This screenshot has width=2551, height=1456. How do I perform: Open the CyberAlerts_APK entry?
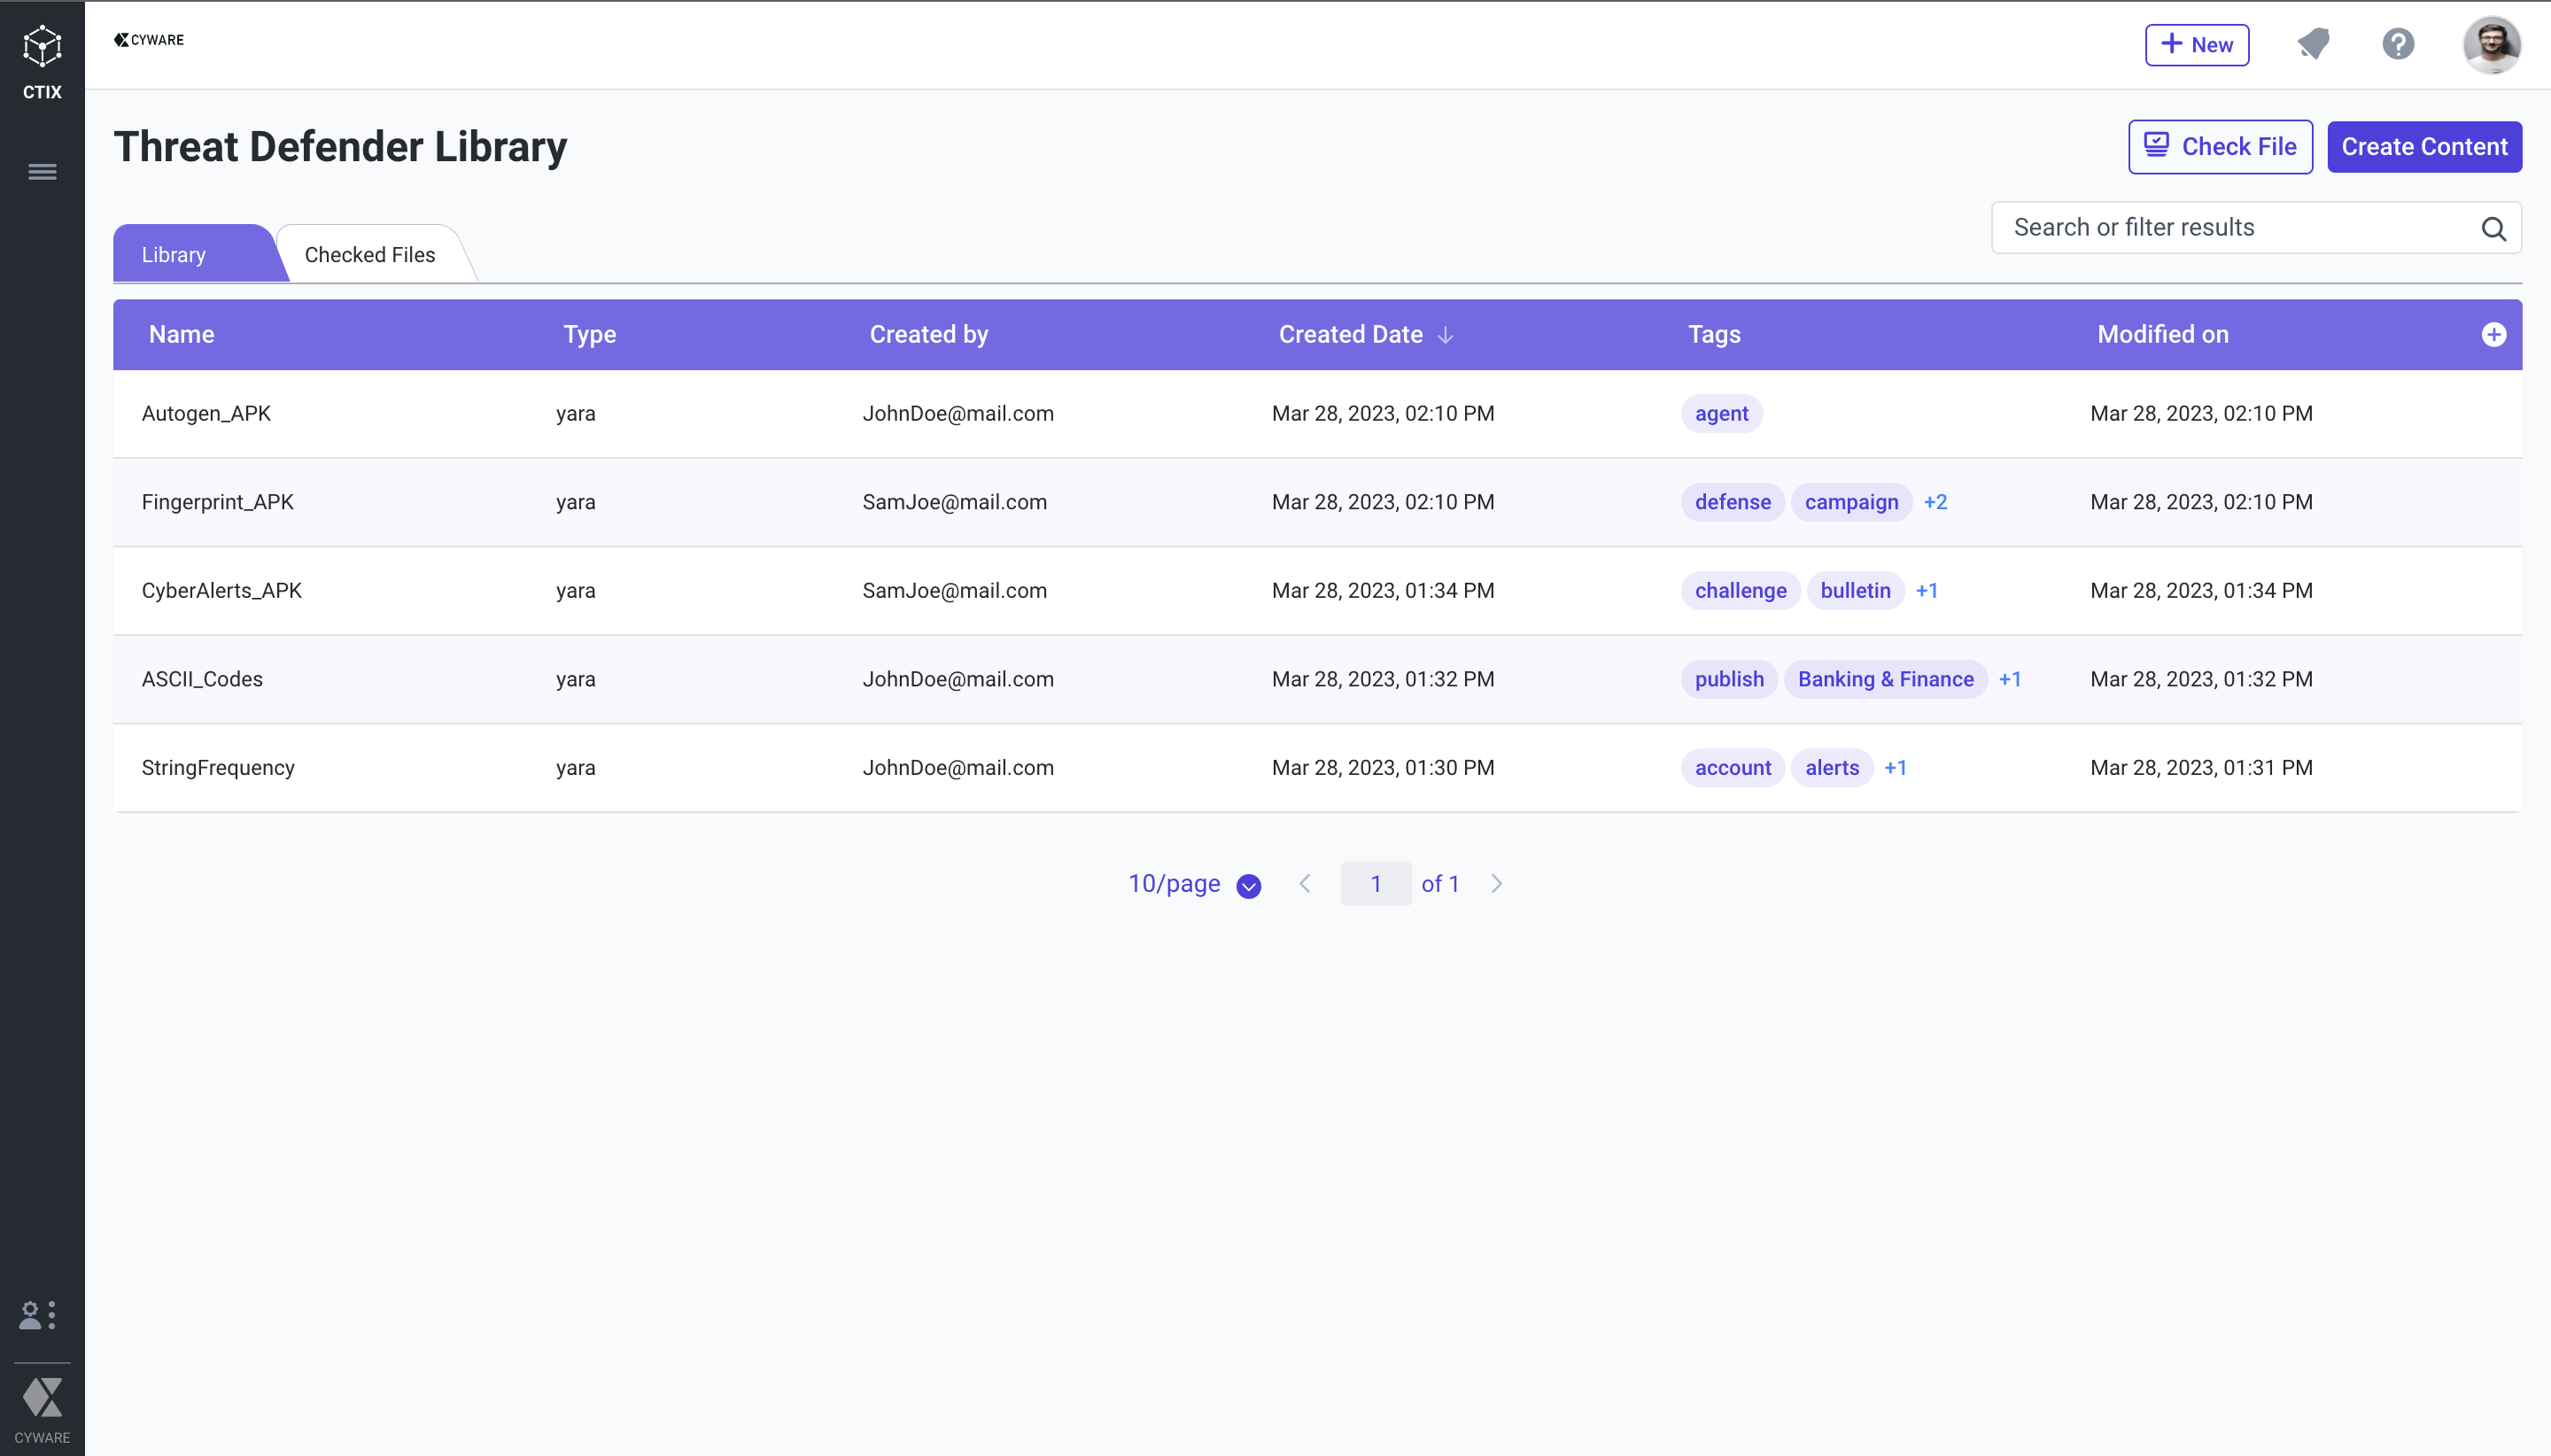tap(222, 591)
